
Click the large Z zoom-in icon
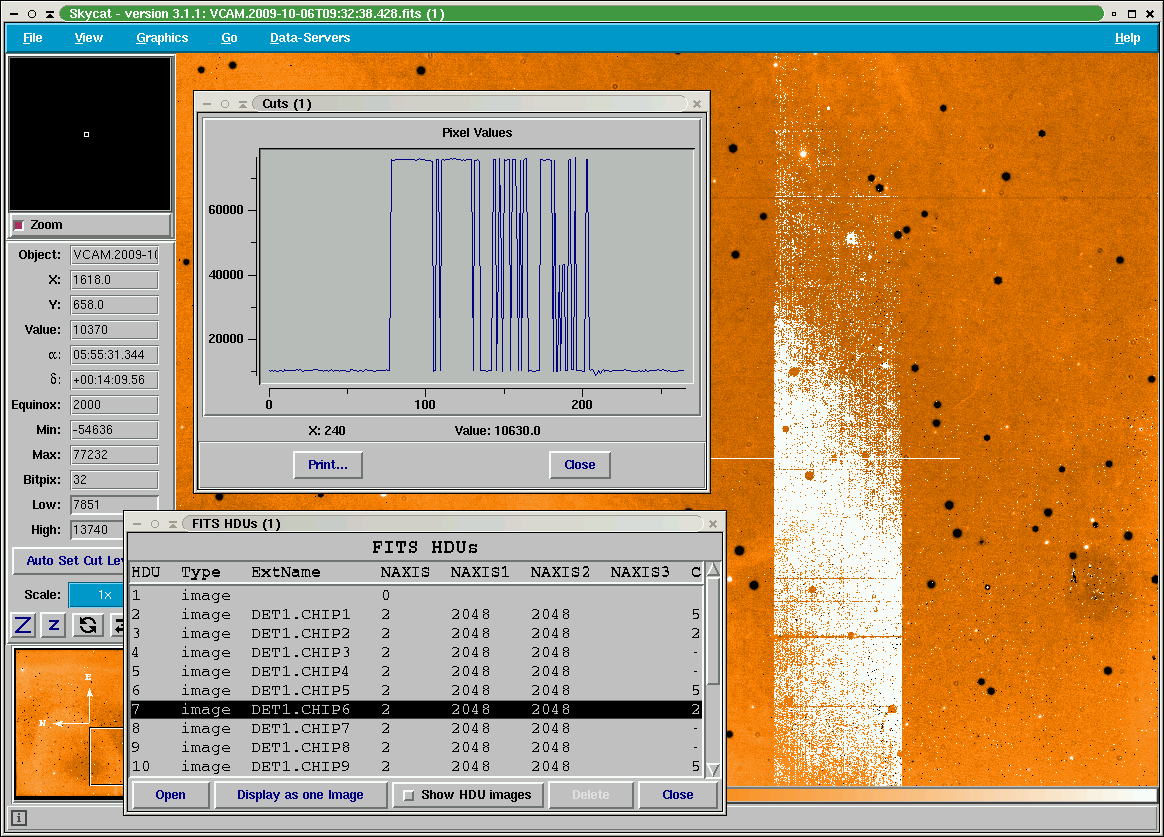coord(24,625)
